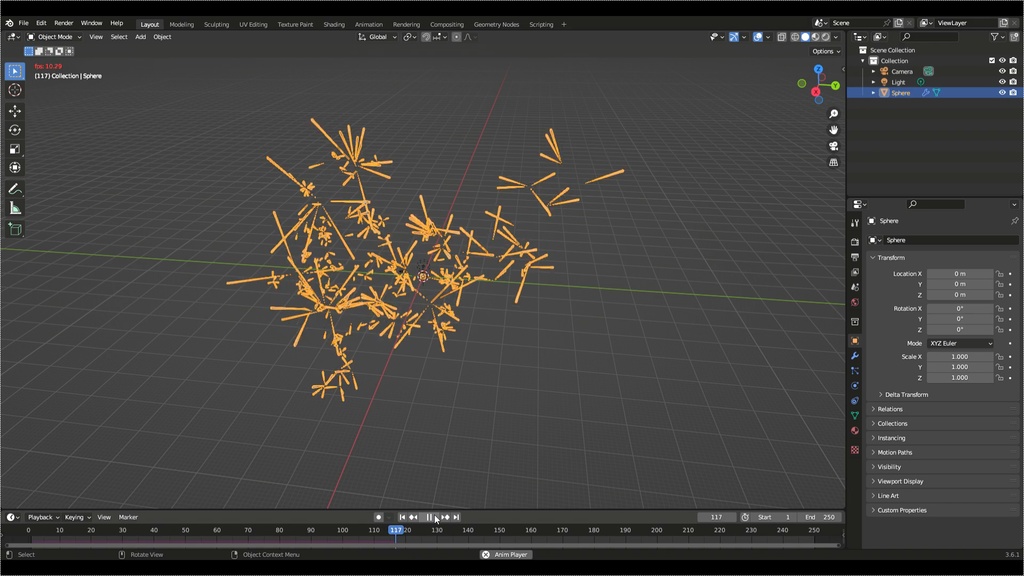Image resolution: width=1024 pixels, height=576 pixels.
Task: Open the Particles properties tab
Action: pos(855,371)
